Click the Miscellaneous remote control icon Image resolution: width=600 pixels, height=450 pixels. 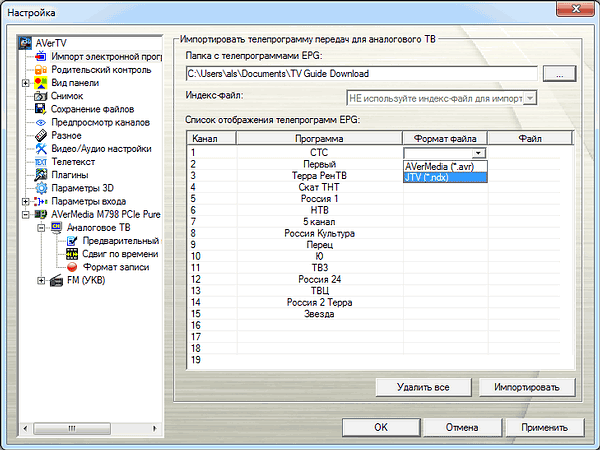(x=41, y=135)
